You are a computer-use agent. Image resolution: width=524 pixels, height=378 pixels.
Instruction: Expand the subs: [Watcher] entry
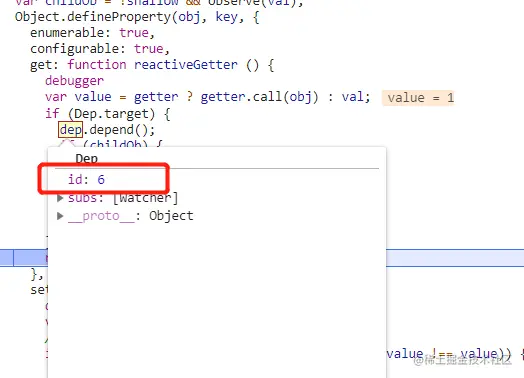coord(60,198)
